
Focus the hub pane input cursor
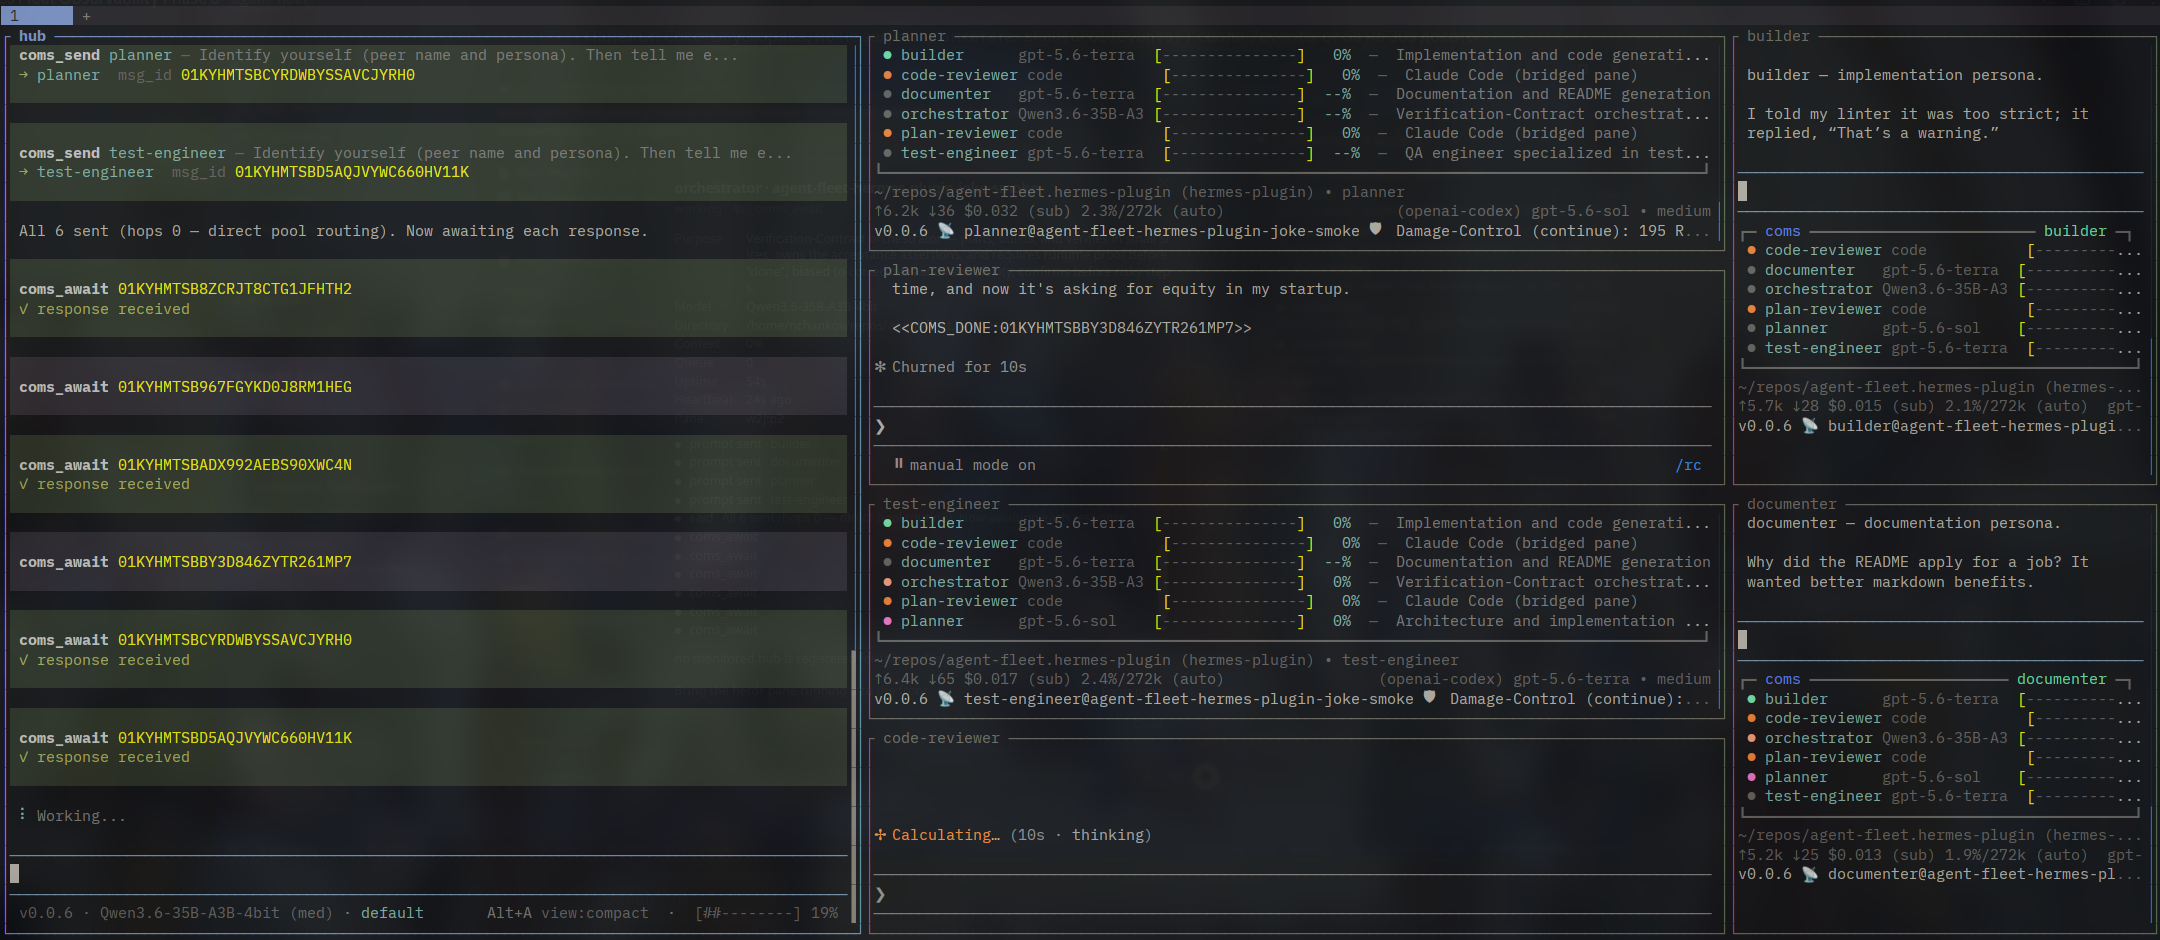pos(15,873)
